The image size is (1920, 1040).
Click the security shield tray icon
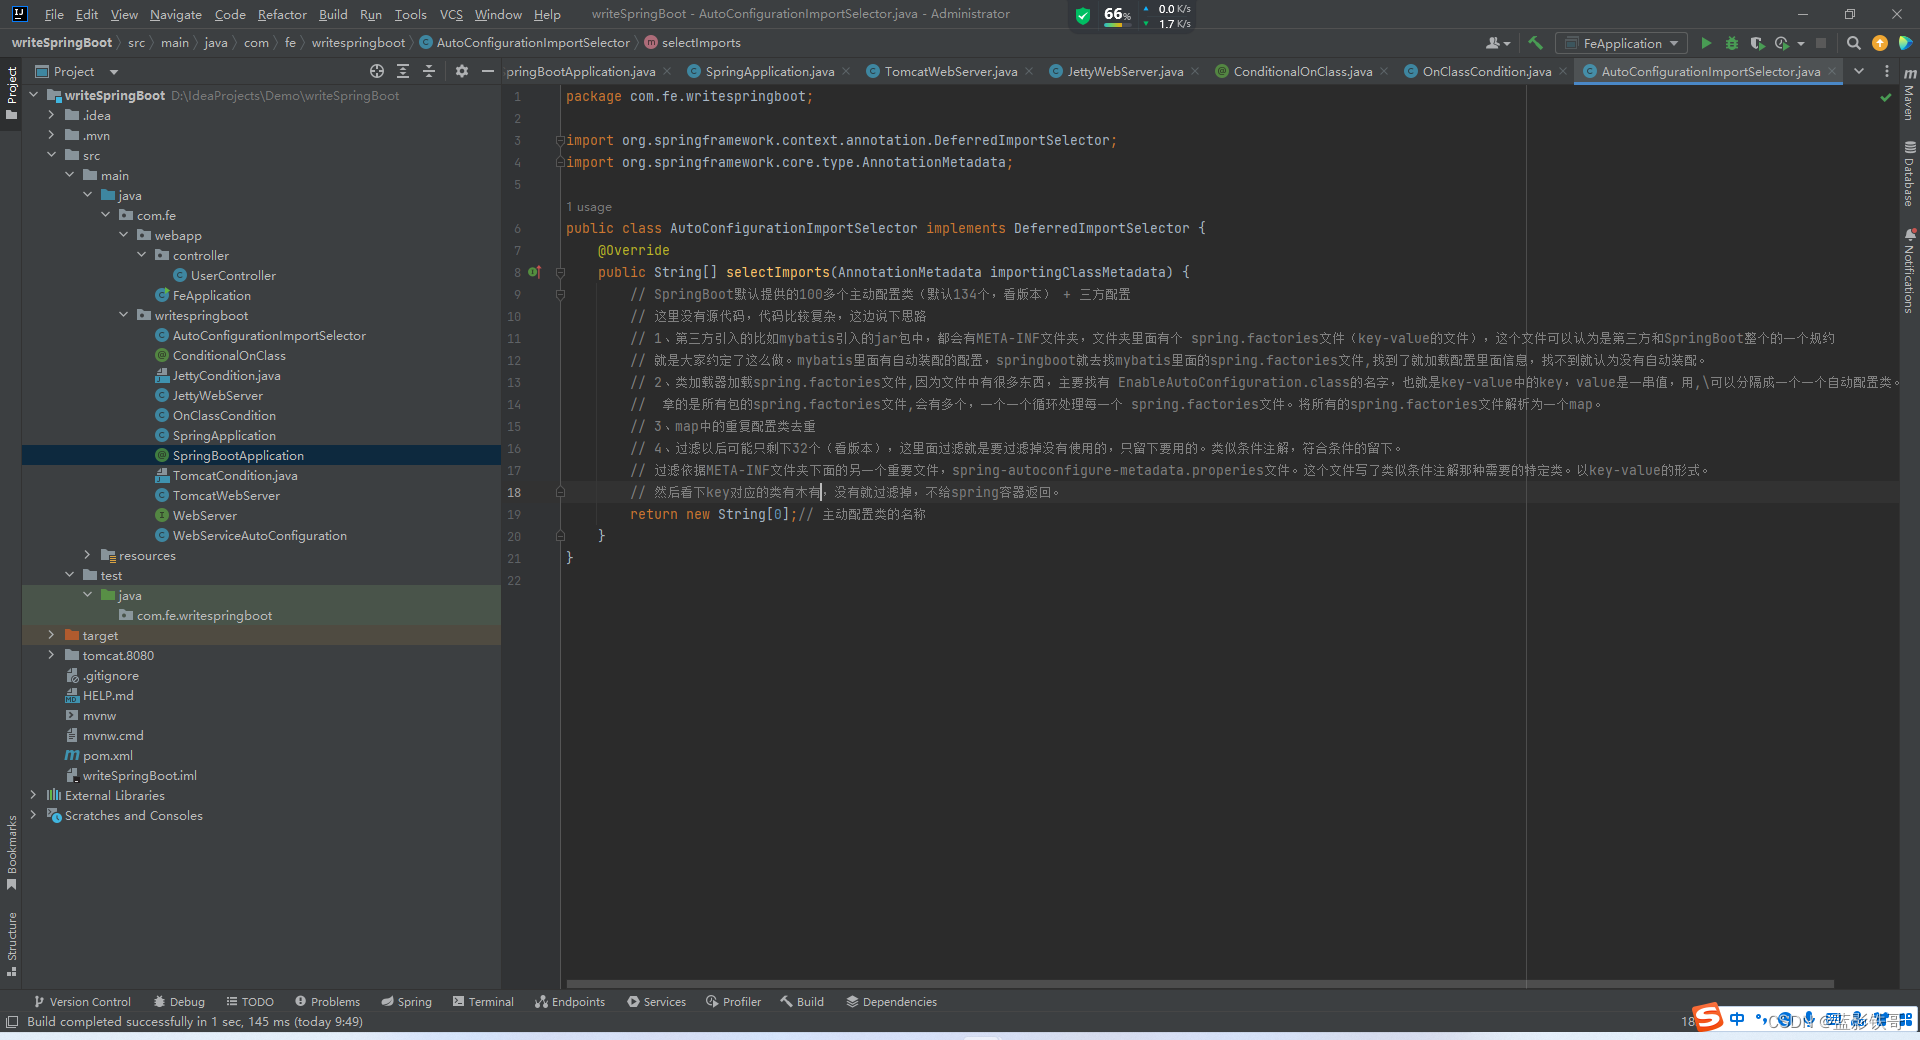(x=1083, y=15)
